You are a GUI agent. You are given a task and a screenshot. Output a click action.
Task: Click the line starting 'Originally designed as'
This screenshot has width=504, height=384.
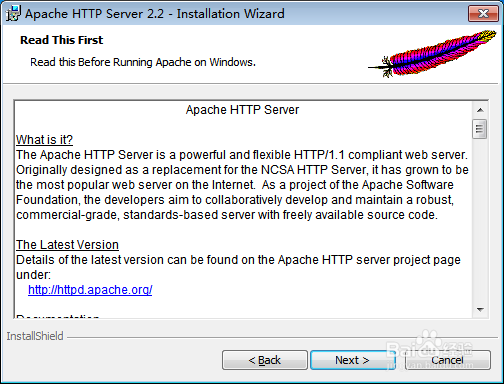coord(242,170)
